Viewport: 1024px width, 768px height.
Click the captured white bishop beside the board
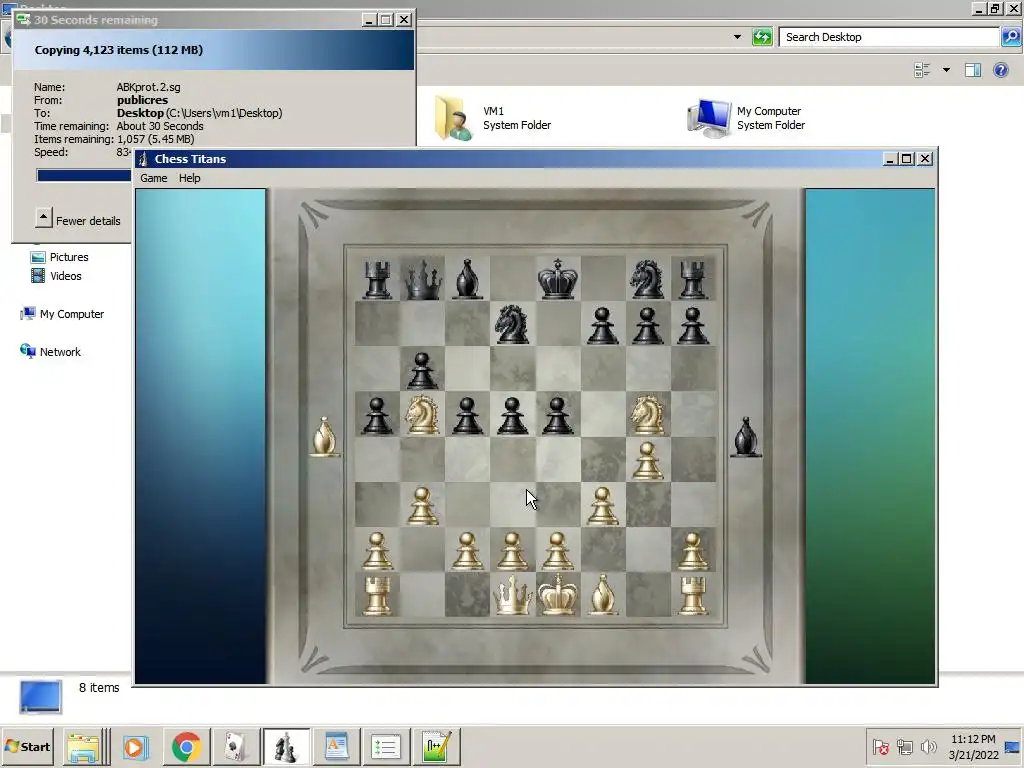325,436
